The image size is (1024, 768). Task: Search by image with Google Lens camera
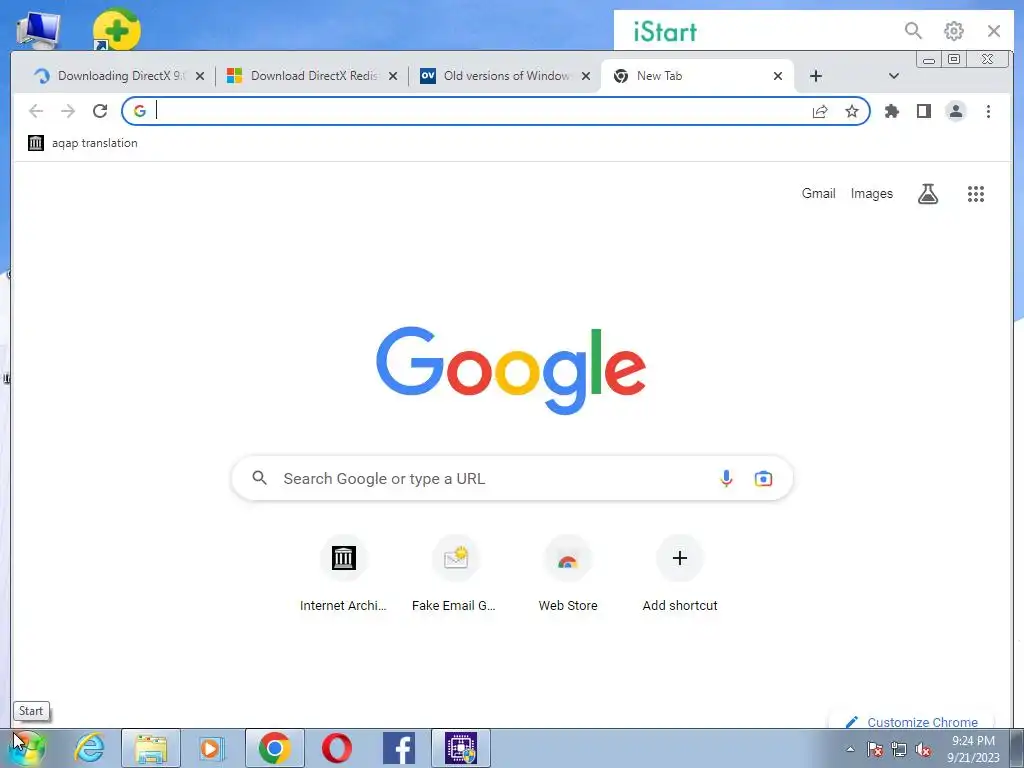pos(763,479)
